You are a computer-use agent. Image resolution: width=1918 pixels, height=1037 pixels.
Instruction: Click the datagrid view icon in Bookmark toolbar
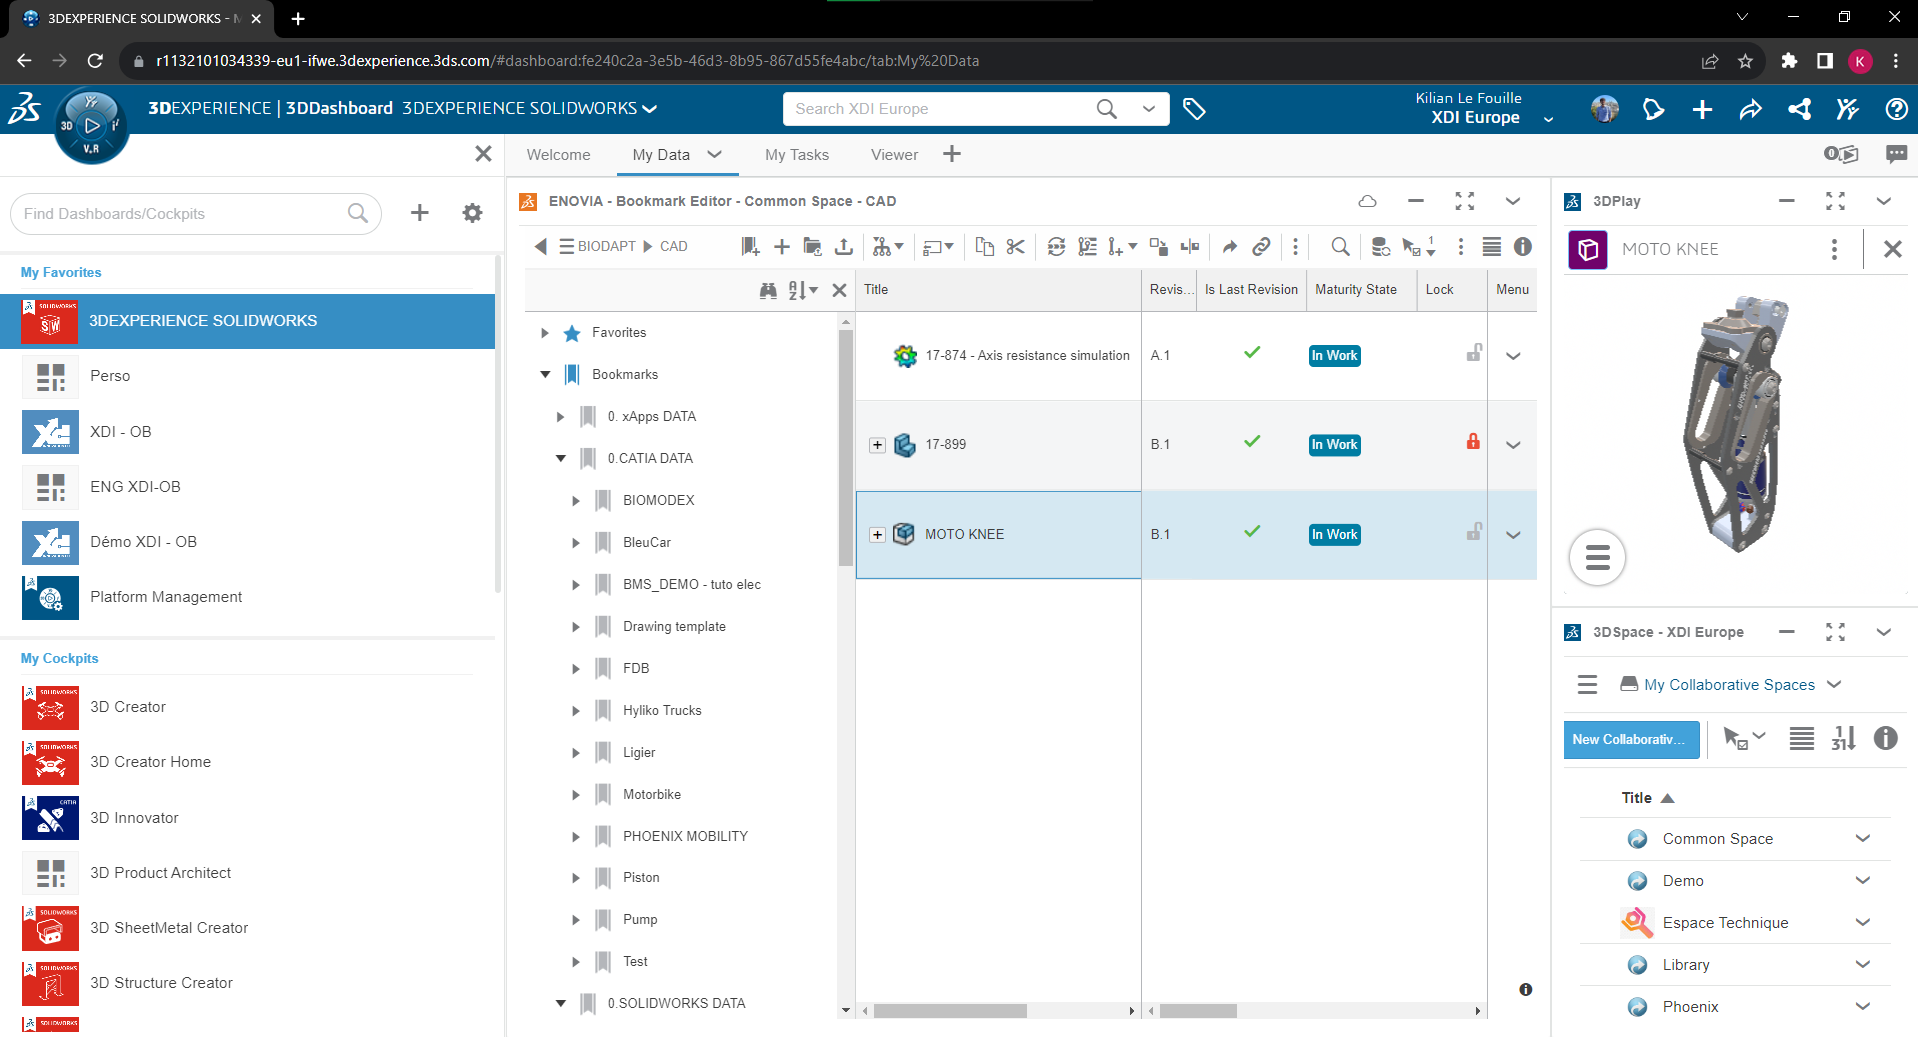1491,246
